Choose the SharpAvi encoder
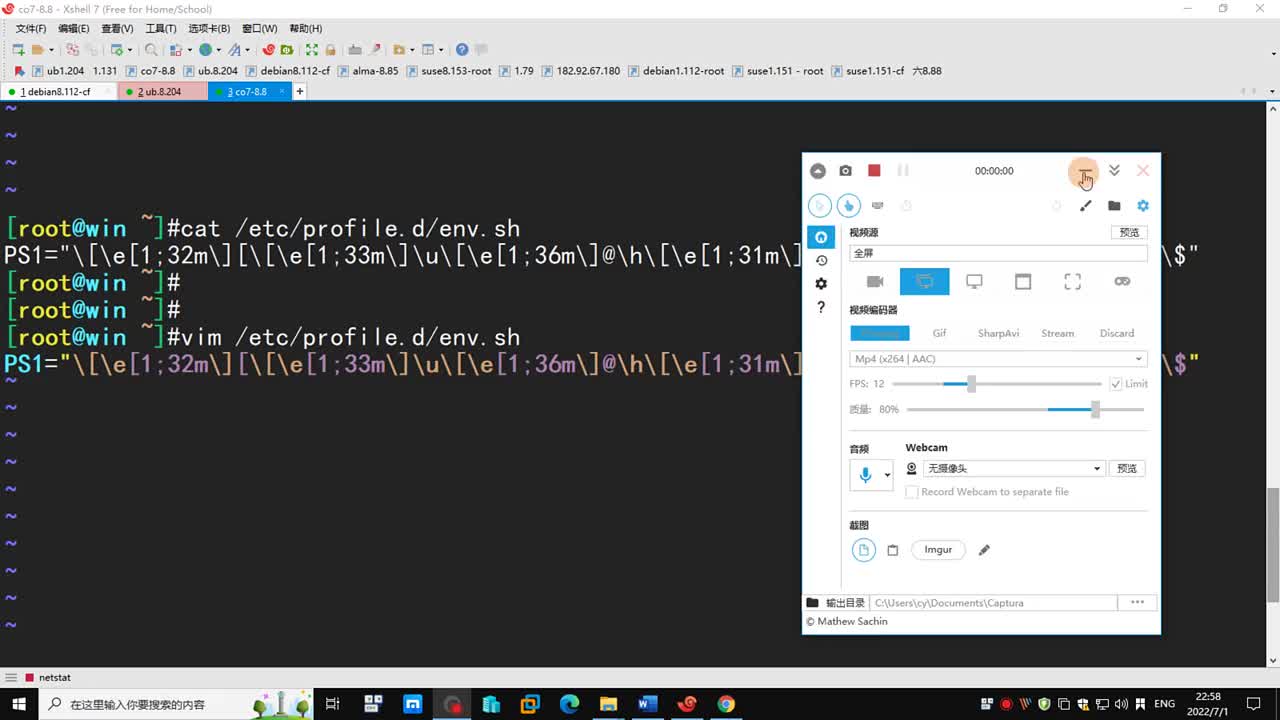Screen dimensions: 1280x720 [998, 333]
